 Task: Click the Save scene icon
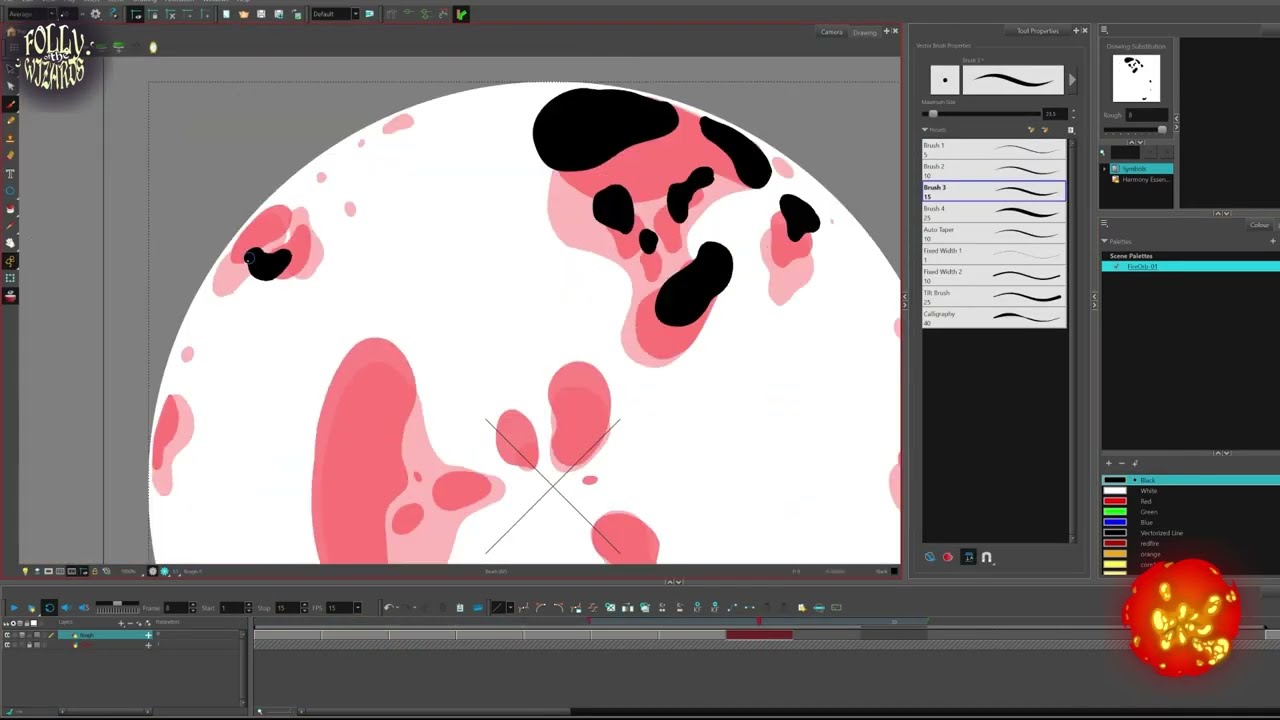click(261, 14)
